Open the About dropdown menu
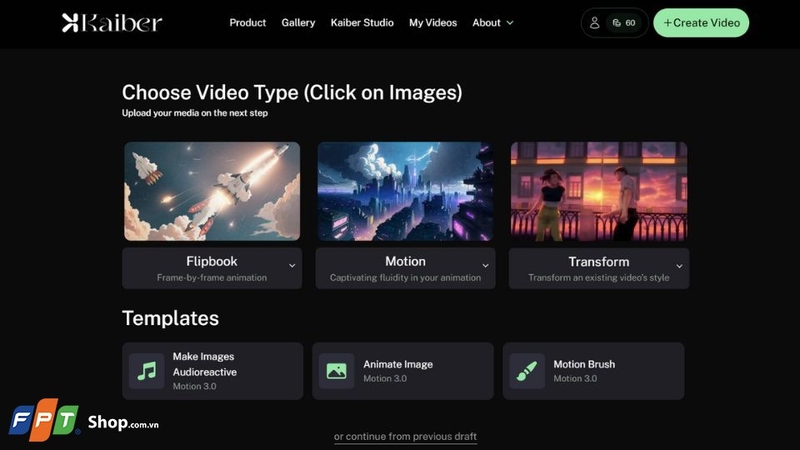The width and height of the screenshot is (800, 450). click(493, 23)
